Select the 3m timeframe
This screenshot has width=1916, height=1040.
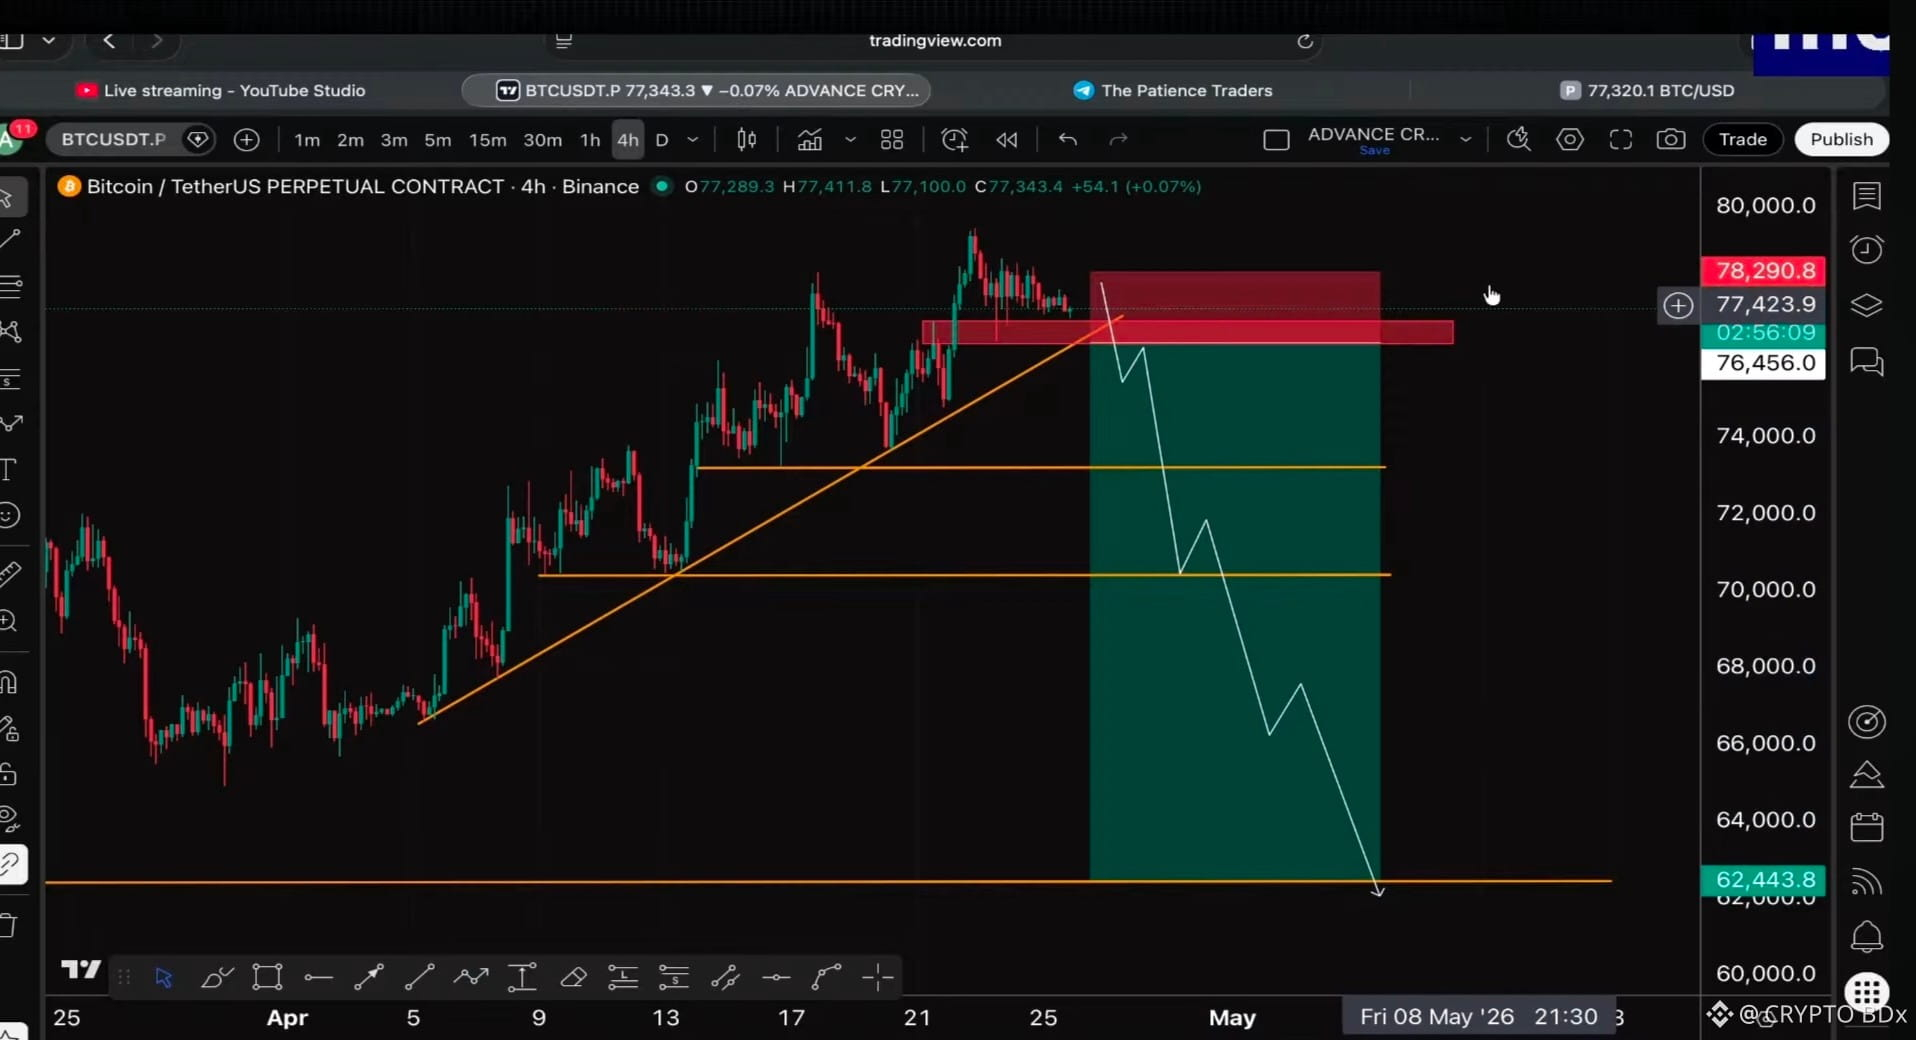pyautogui.click(x=394, y=140)
